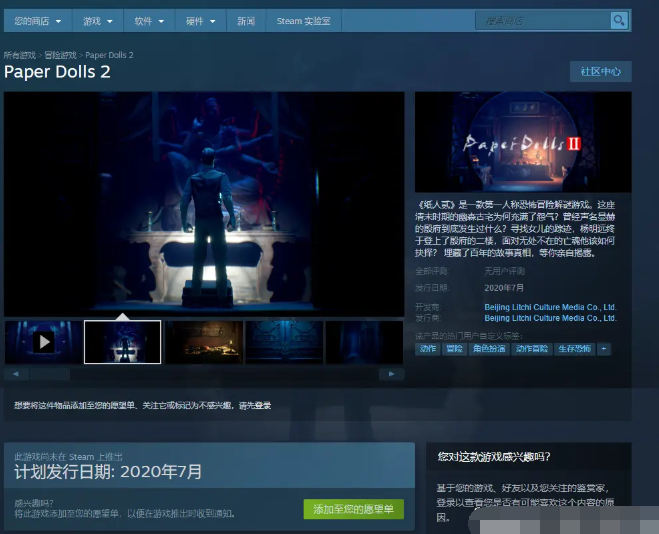Open 硬件 dropdown menu

tap(200, 21)
